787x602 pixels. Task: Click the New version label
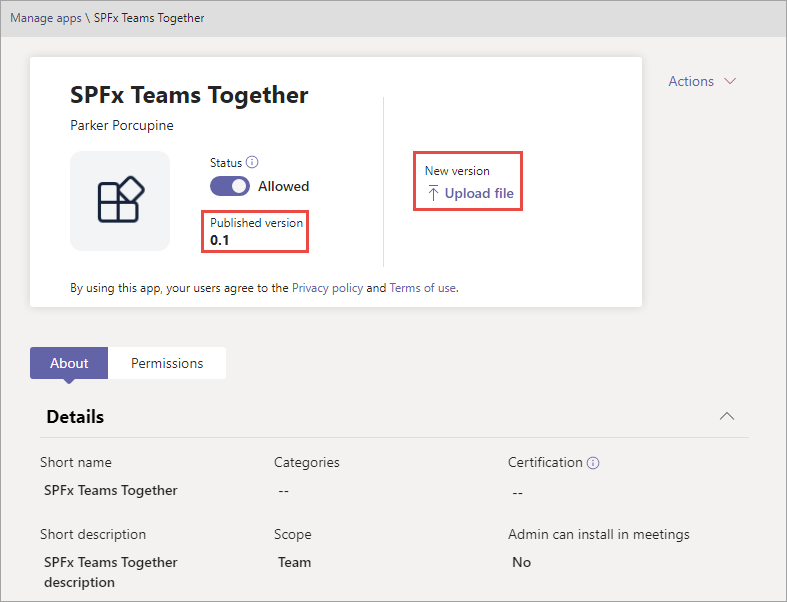(x=457, y=171)
